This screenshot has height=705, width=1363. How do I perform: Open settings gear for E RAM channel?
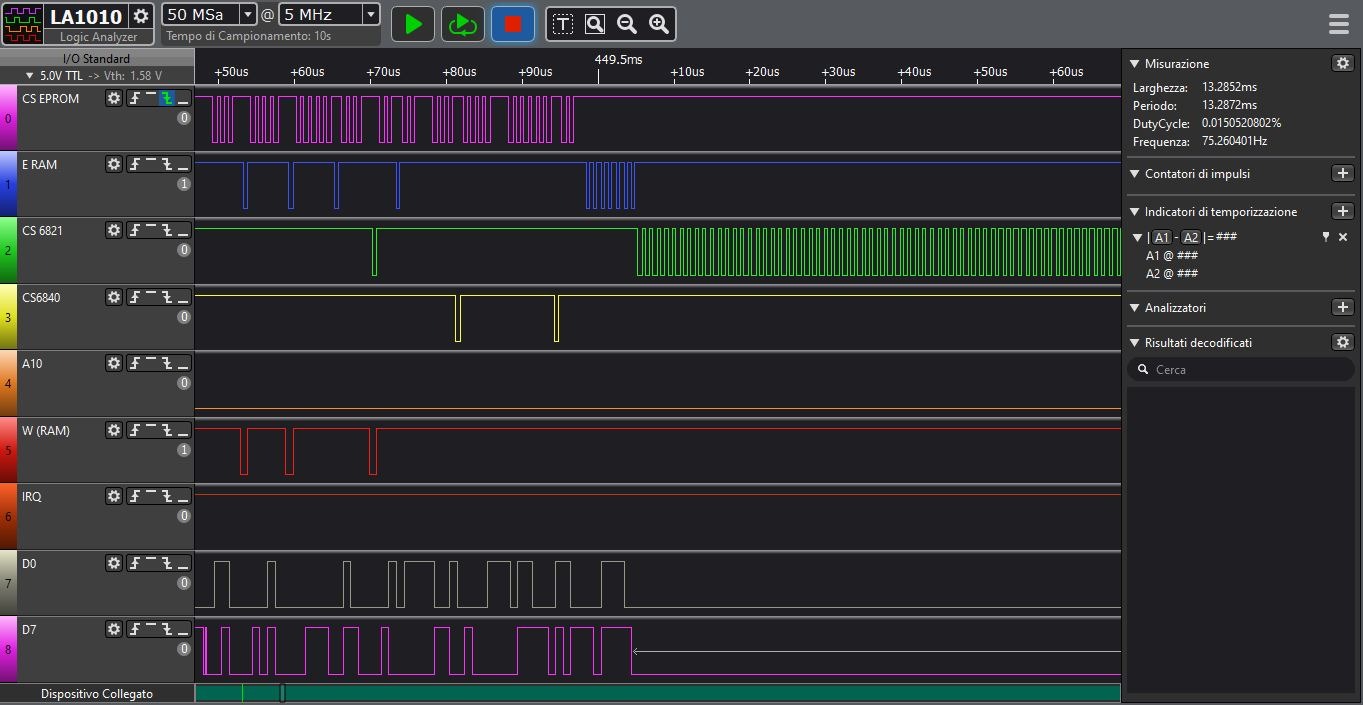click(114, 164)
